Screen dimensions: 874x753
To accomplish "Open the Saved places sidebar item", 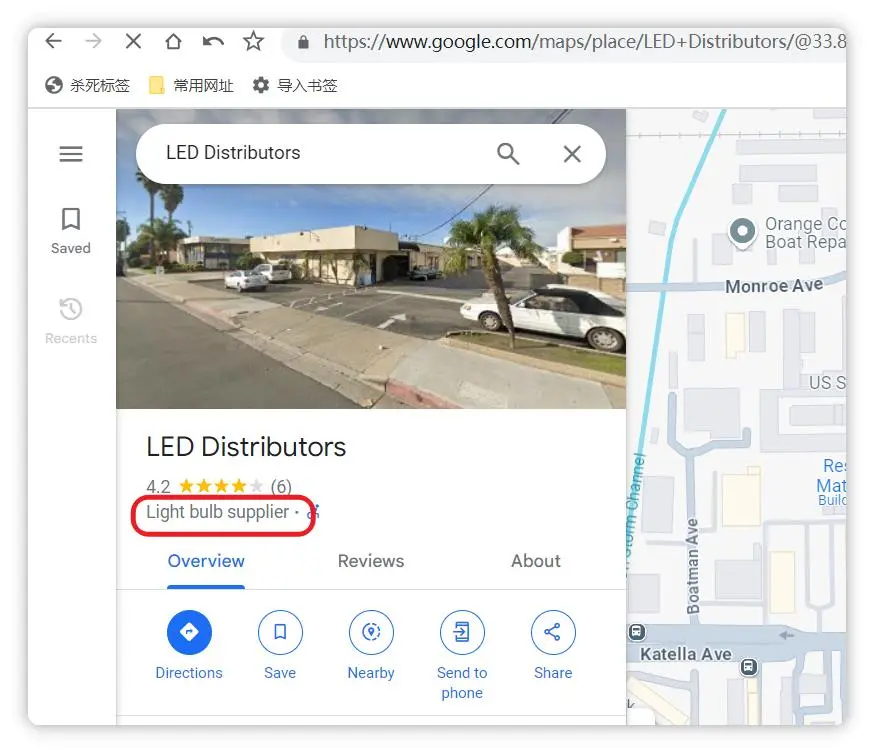I will click(71, 231).
